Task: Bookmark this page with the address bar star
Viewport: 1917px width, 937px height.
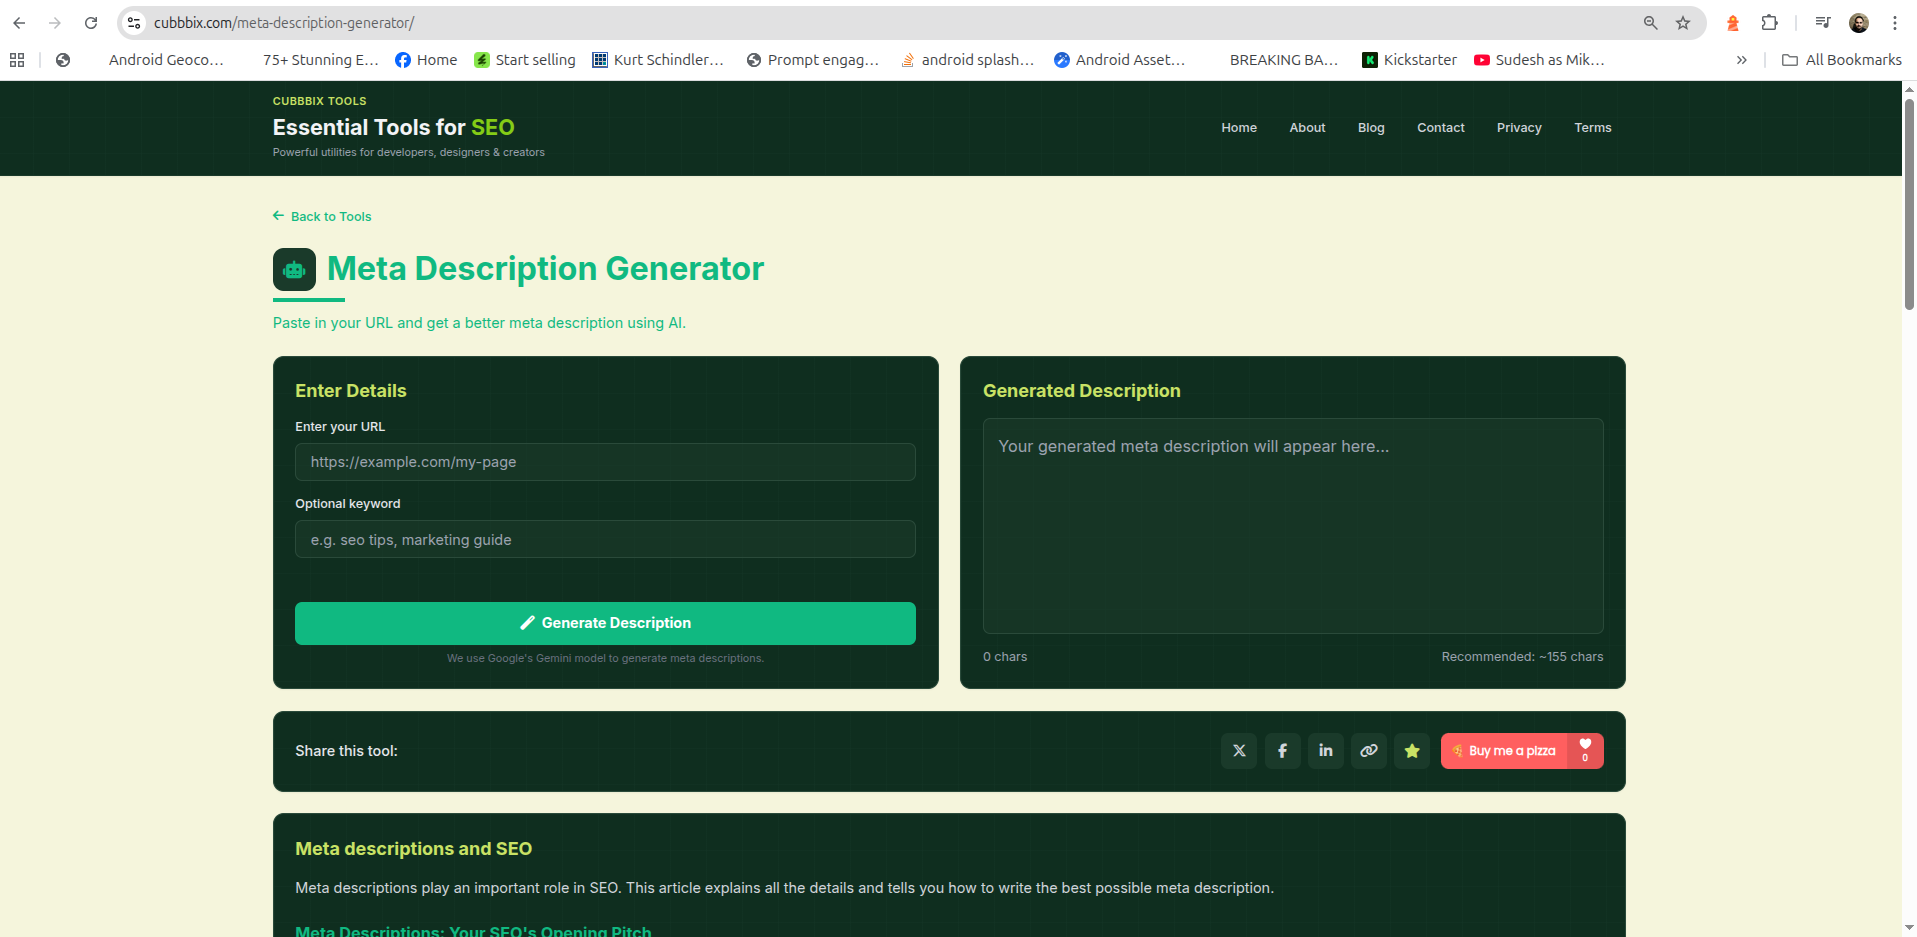Action: pos(1683,22)
